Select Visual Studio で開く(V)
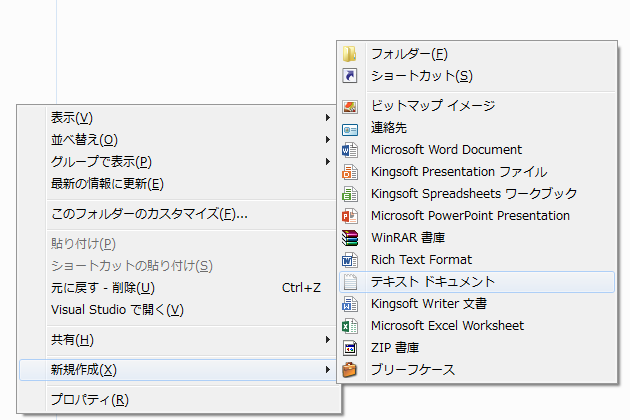Viewport: 630px width, 420px height. (178, 310)
